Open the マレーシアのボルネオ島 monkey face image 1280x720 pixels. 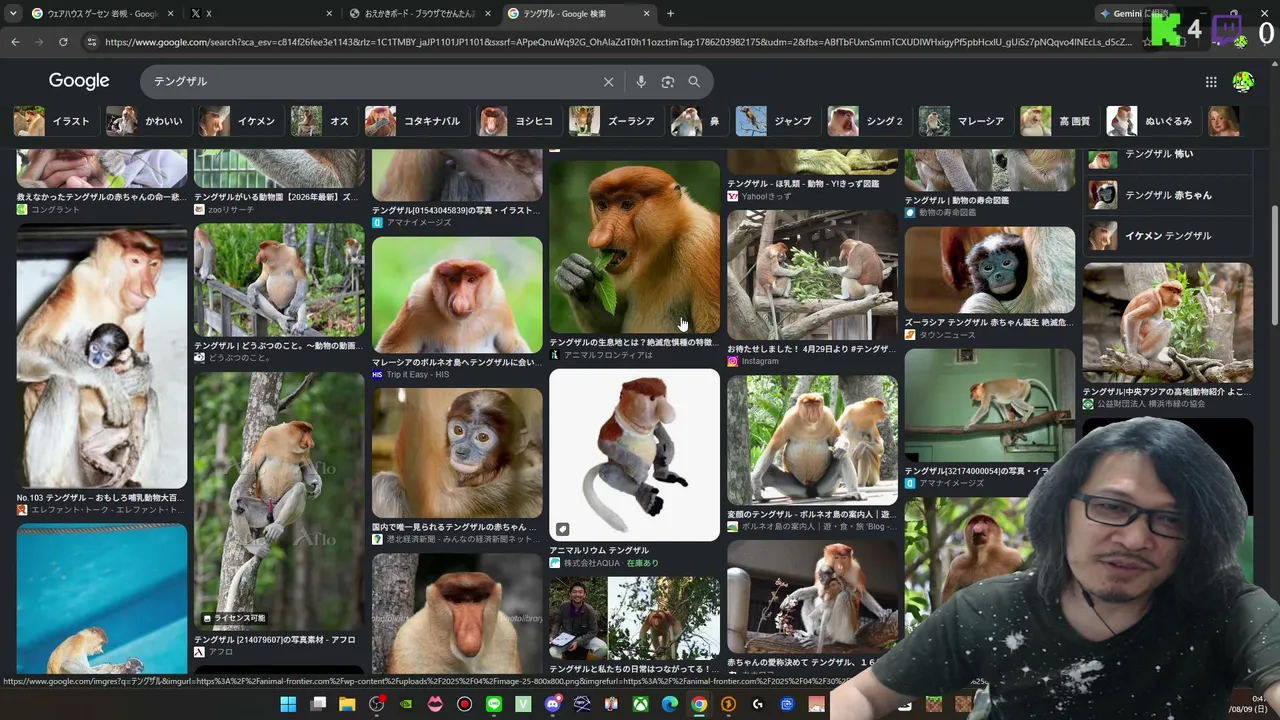457,294
